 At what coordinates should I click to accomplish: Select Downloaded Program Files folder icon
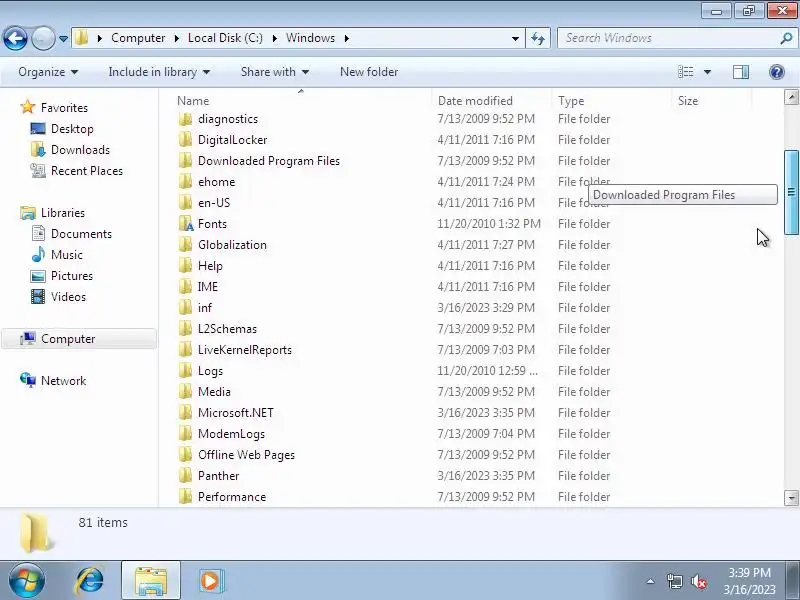pos(186,161)
